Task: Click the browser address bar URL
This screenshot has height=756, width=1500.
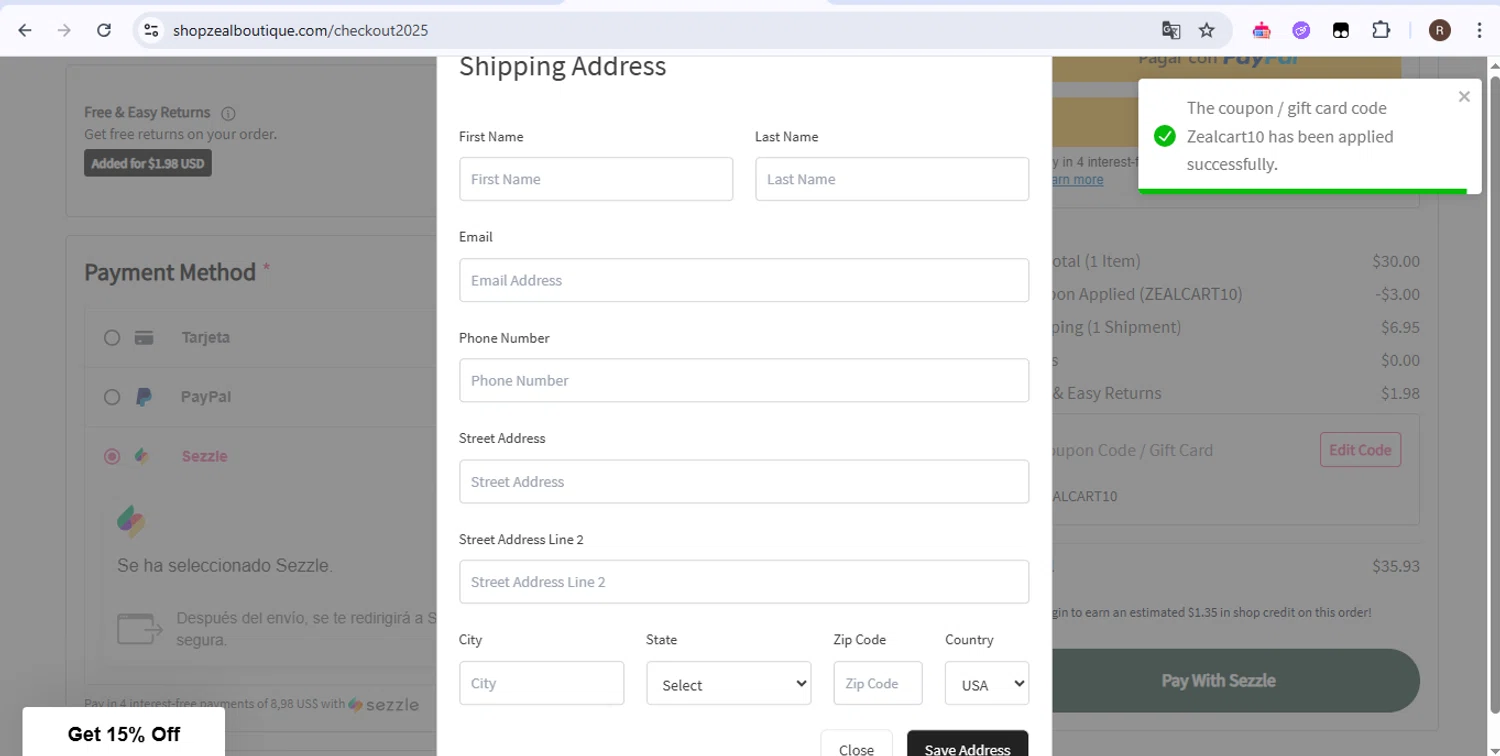Action: [x=300, y=30]
